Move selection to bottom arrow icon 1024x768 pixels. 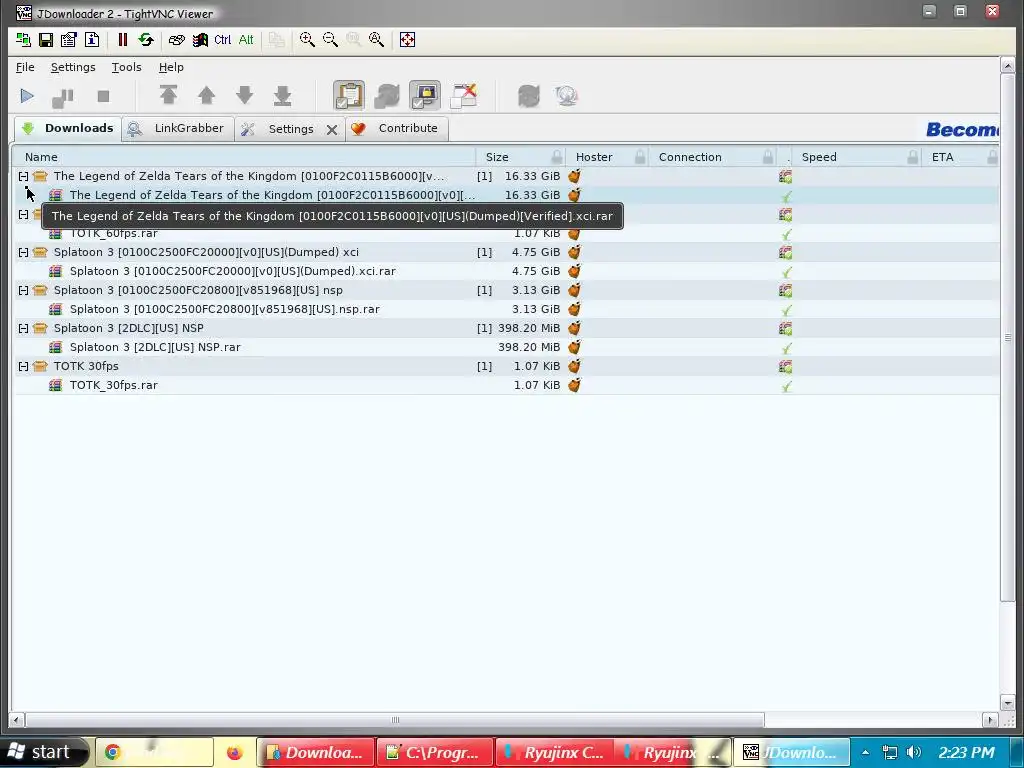click(282, 95)
